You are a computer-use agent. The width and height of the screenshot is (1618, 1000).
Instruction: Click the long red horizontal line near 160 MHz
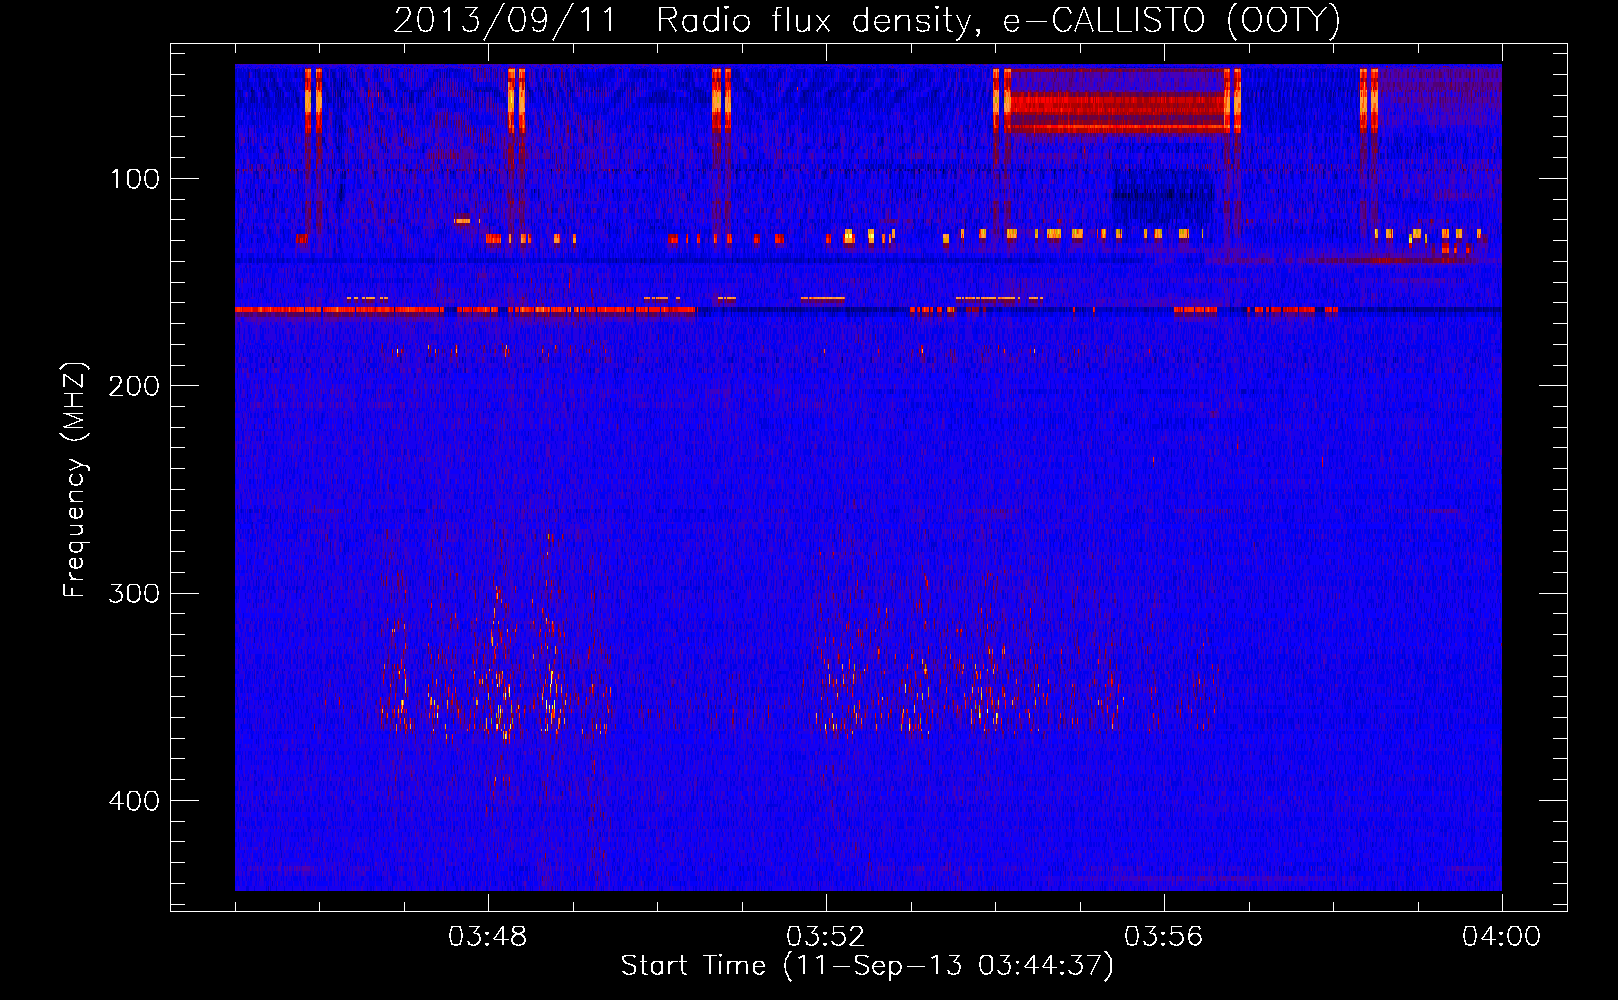(x=465, y=310)
